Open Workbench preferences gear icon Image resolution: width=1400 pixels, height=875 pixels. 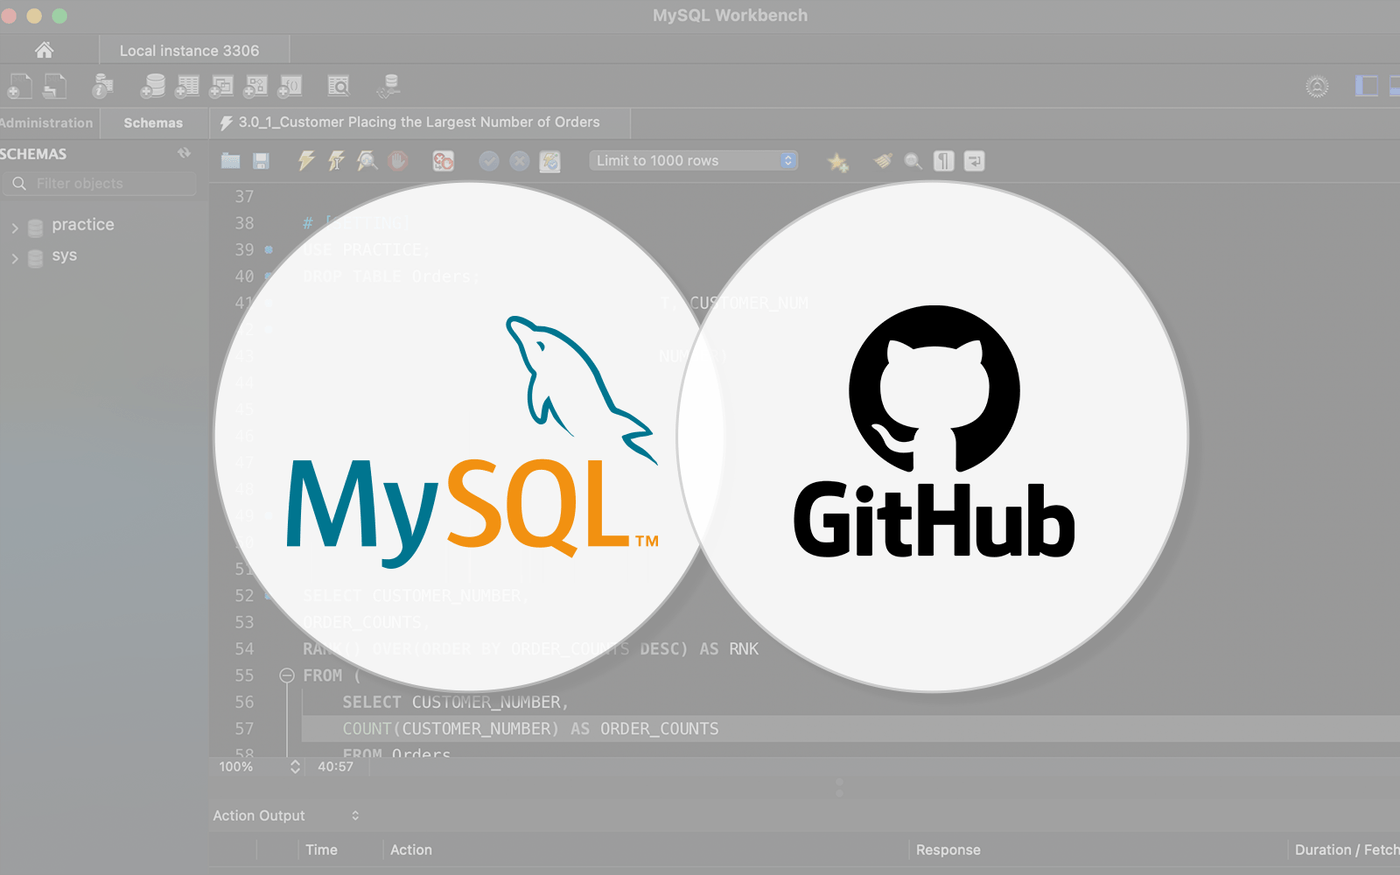click(1317, 87)
